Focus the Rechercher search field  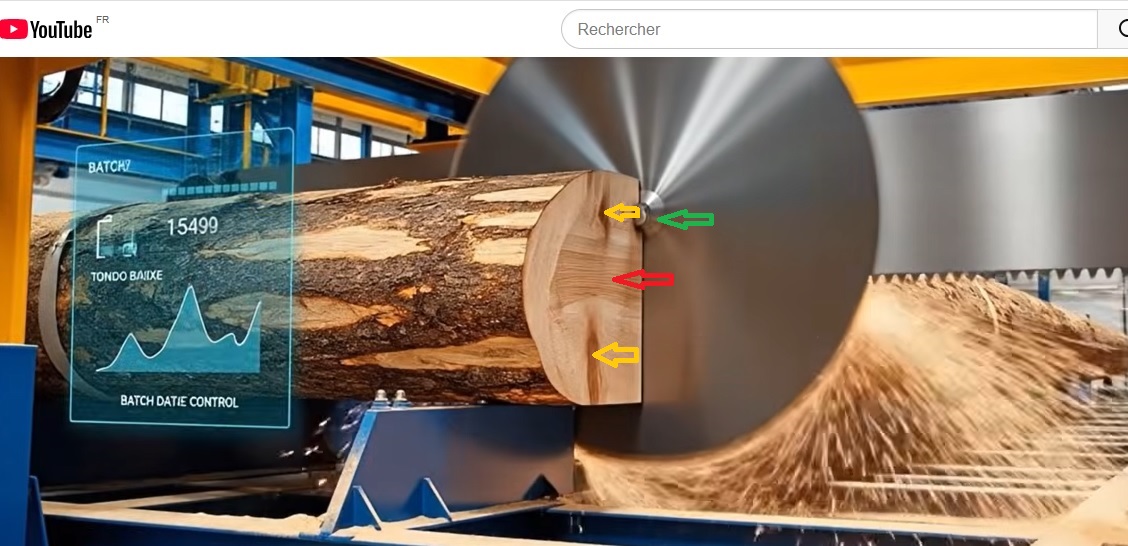point(829,29)
